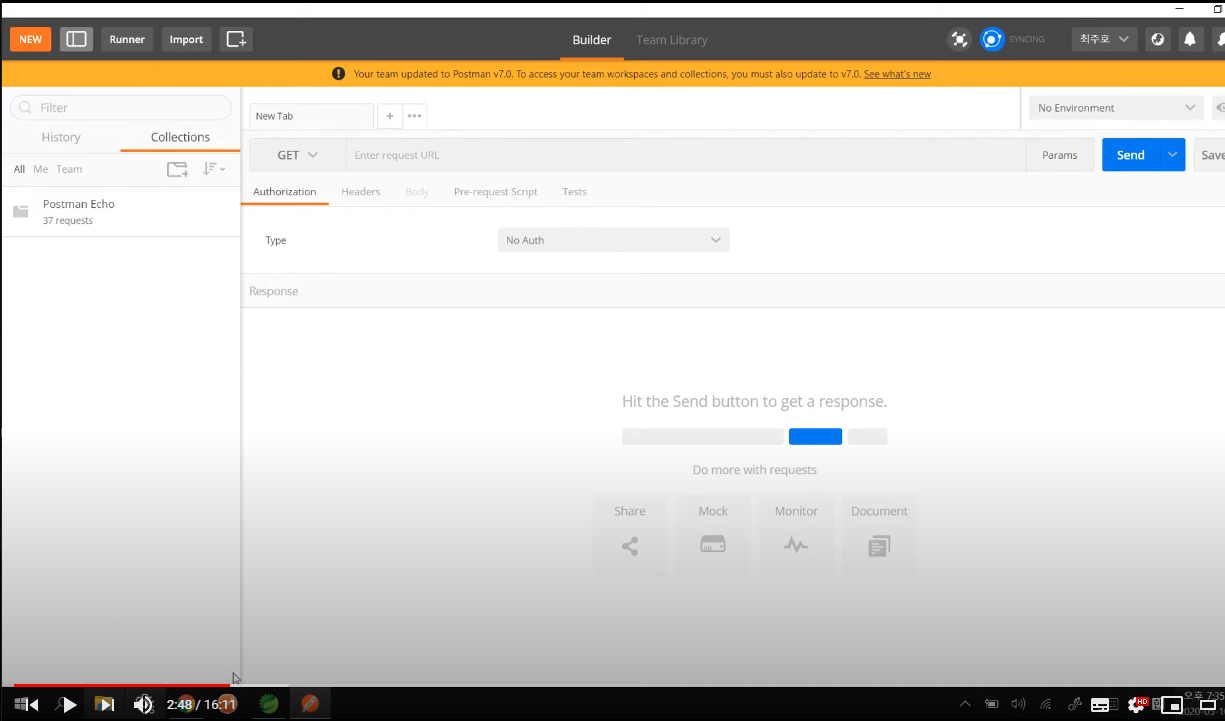The height and width of the screenshot is (721, 1225).
Task: Click the globe browse icon in header
Action: [x=1158, y=39]
